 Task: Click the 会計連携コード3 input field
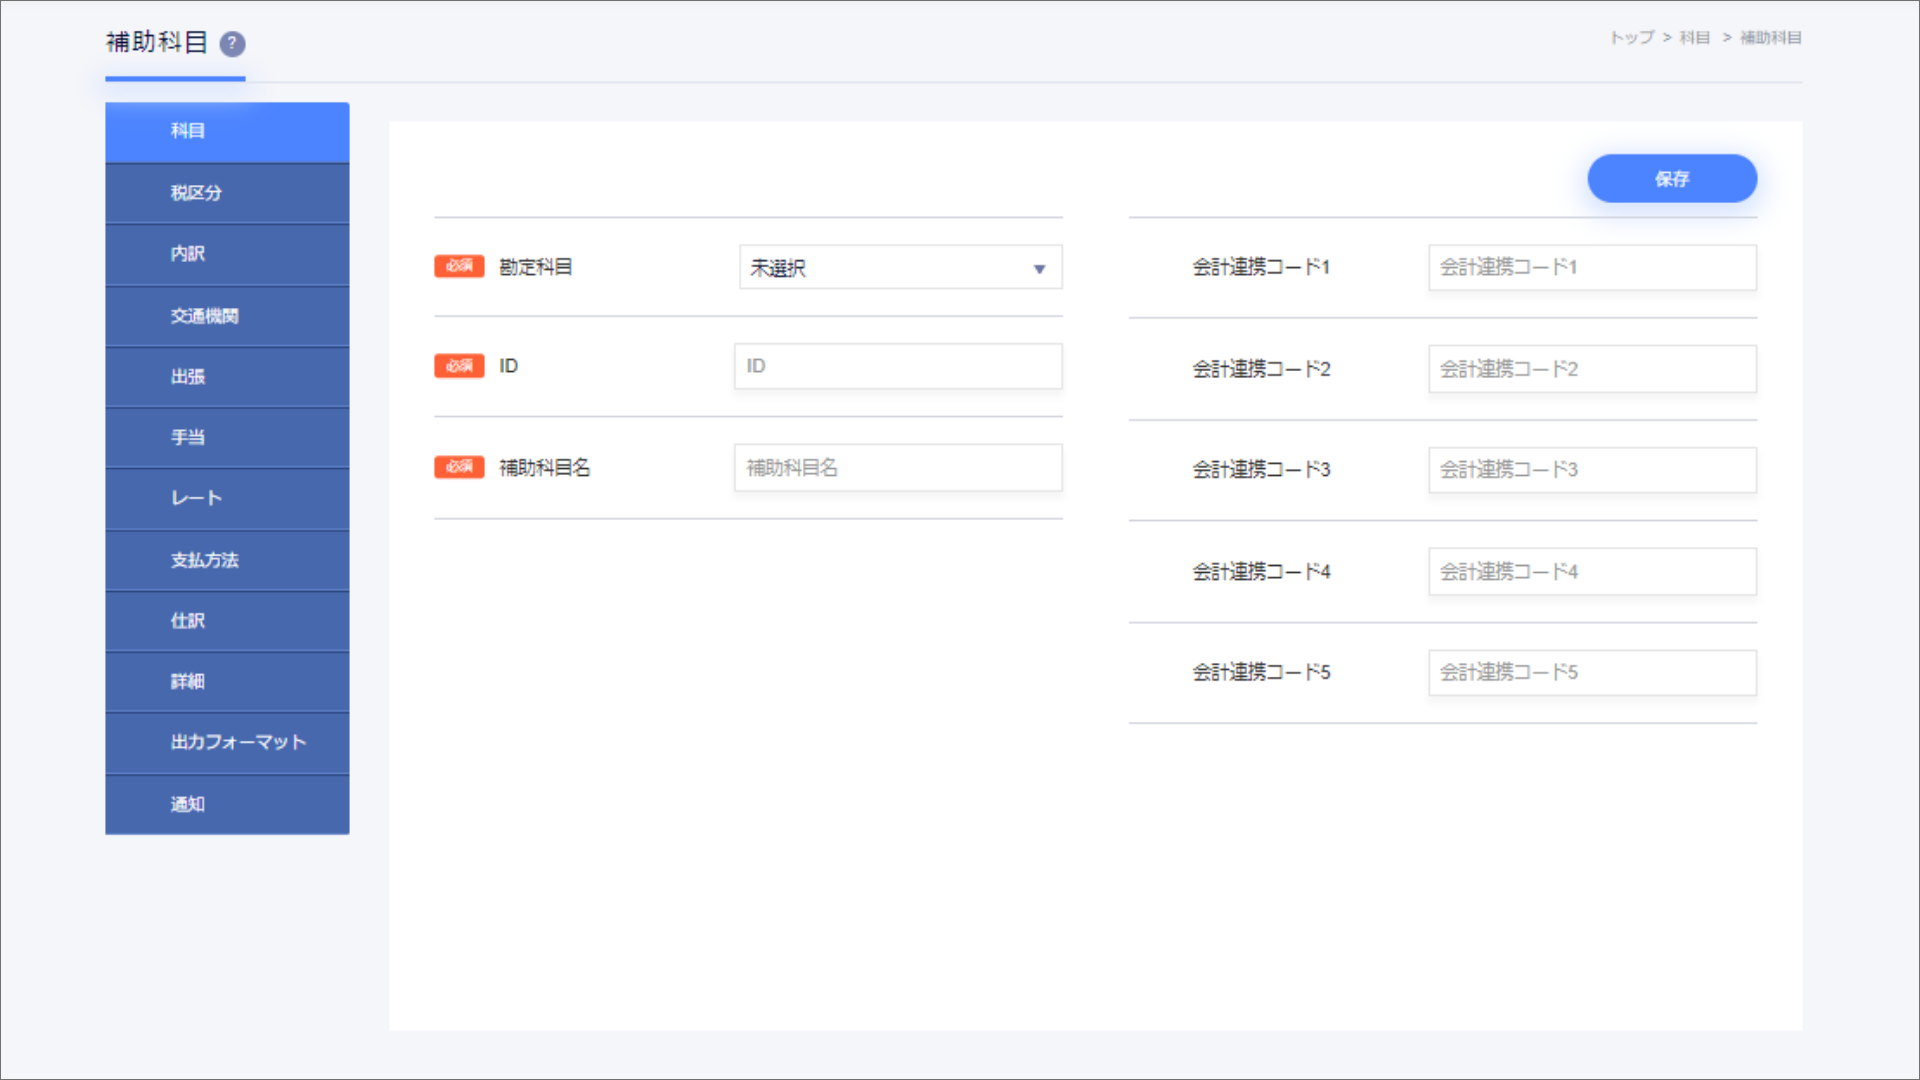[x=1592, y=470]
